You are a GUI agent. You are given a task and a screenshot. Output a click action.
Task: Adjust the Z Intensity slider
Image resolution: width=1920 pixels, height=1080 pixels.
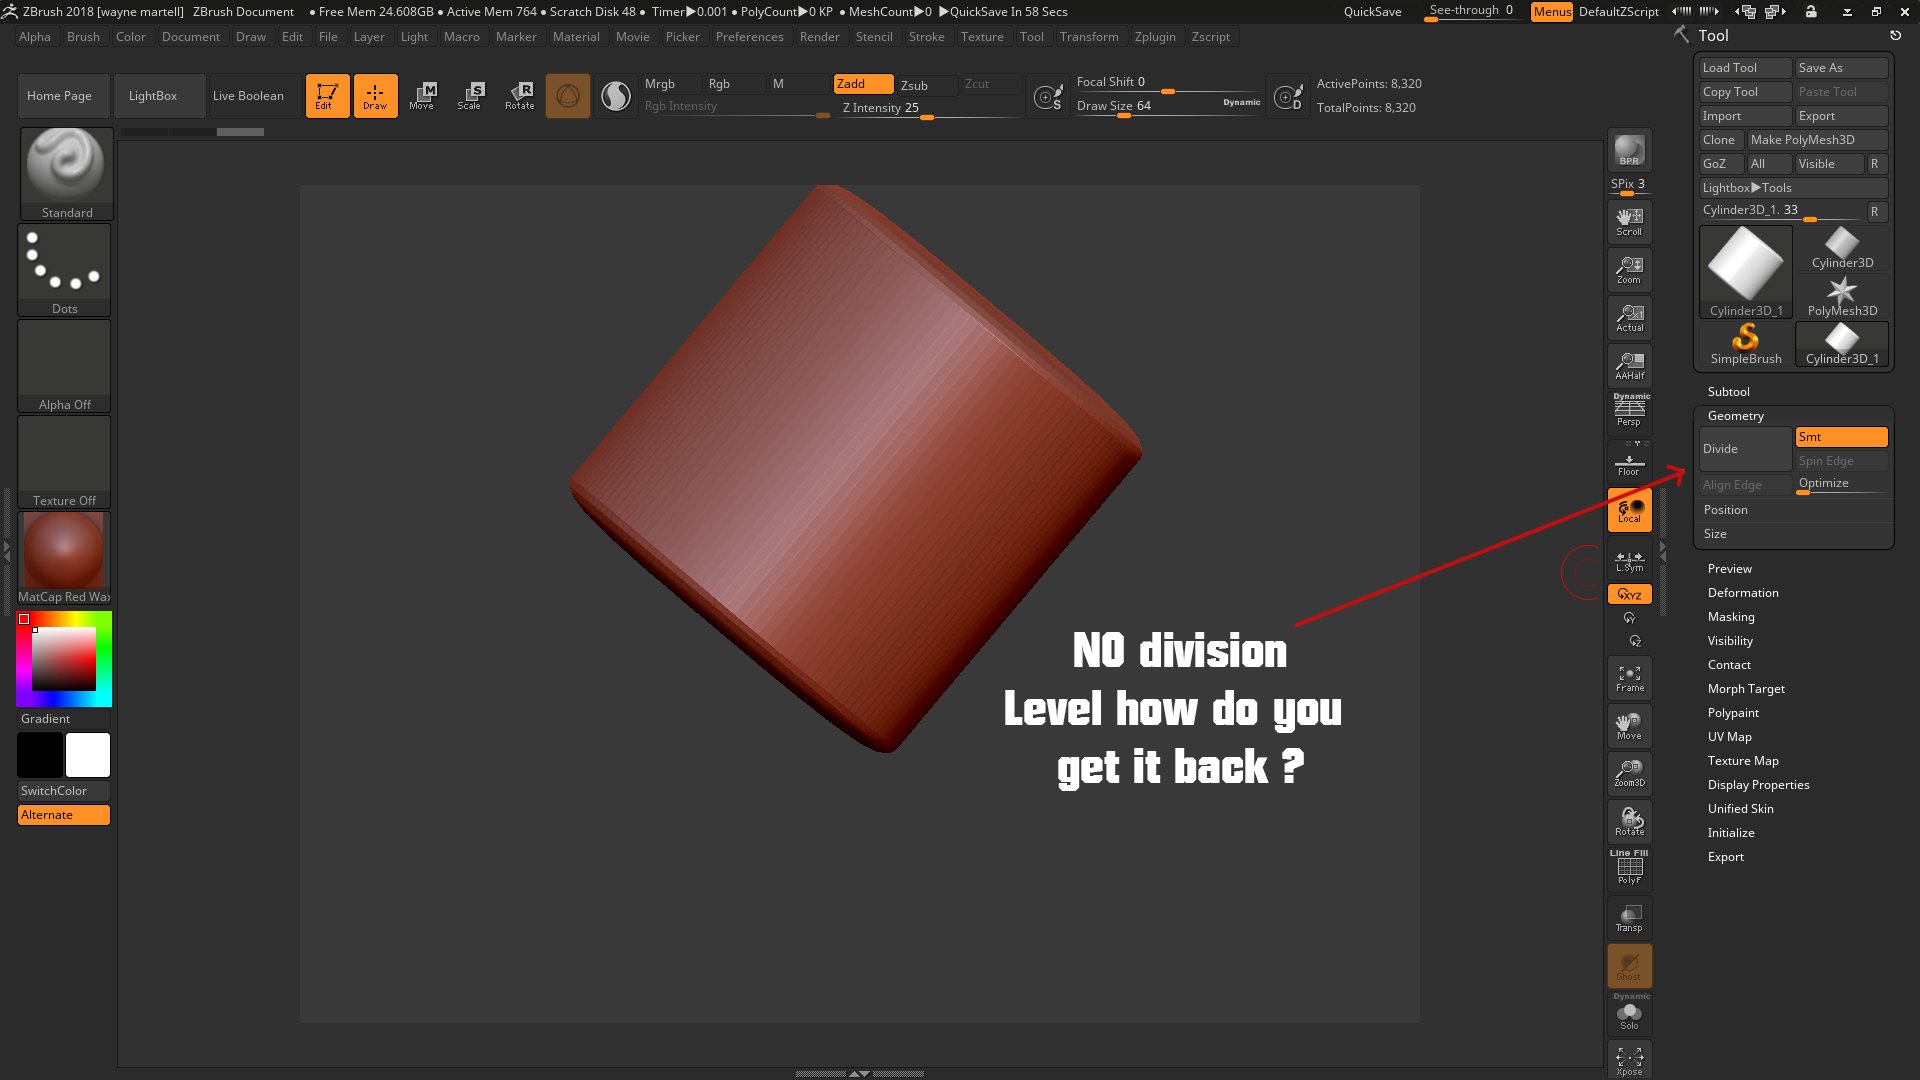pos(926,109)
